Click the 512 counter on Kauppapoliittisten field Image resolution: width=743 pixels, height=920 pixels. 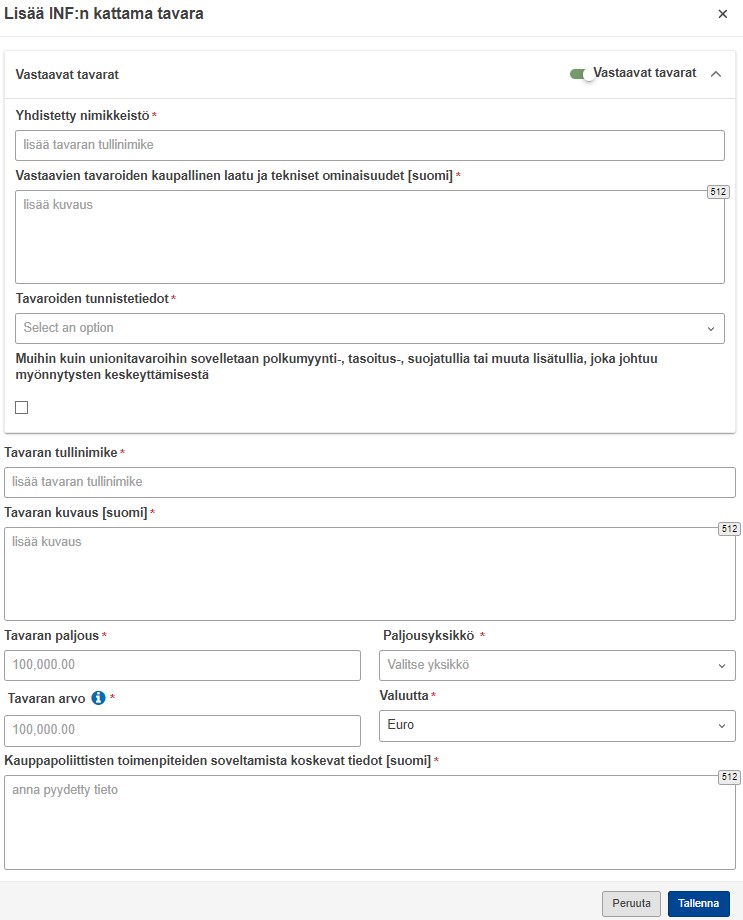click(x=730, y=777)
